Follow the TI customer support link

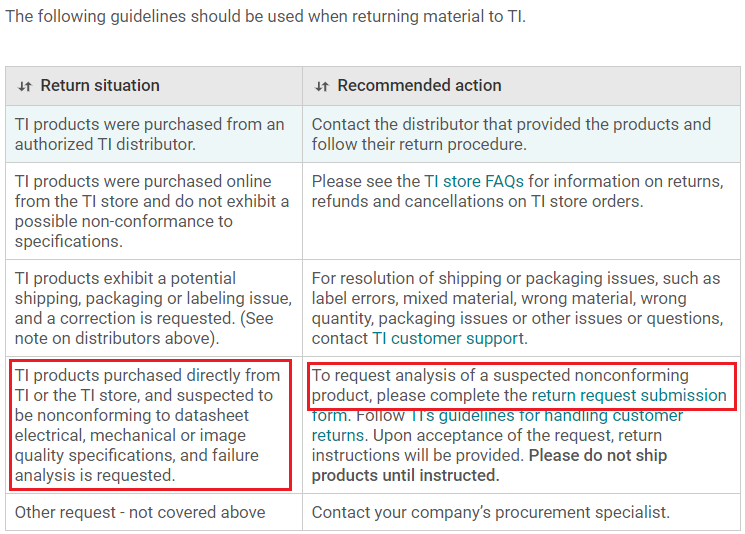tap(447, 338)
